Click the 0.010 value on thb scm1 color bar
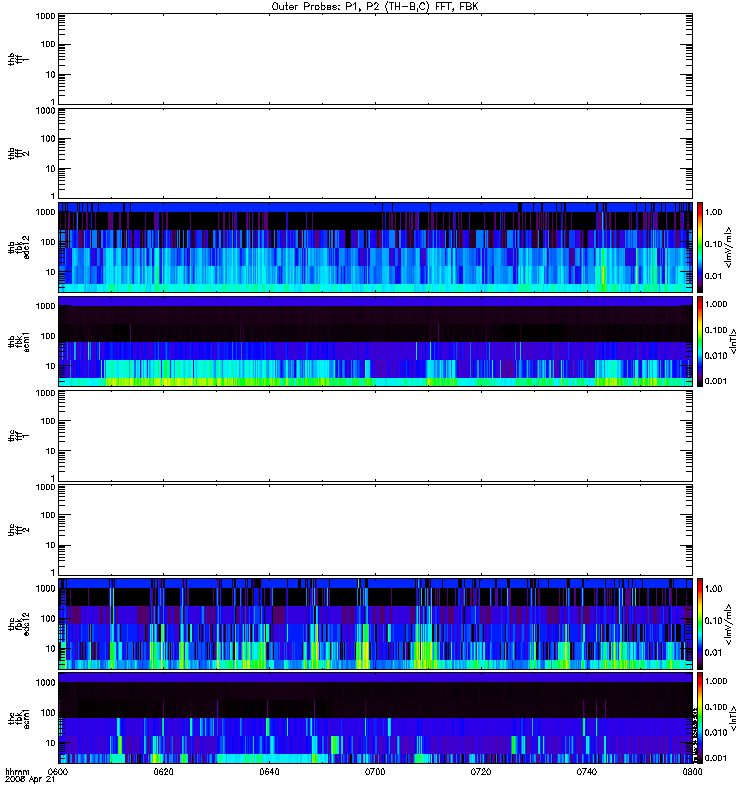The width and height of the screenshot is (750, 800). pyautogui.click(x=716, y=356)
